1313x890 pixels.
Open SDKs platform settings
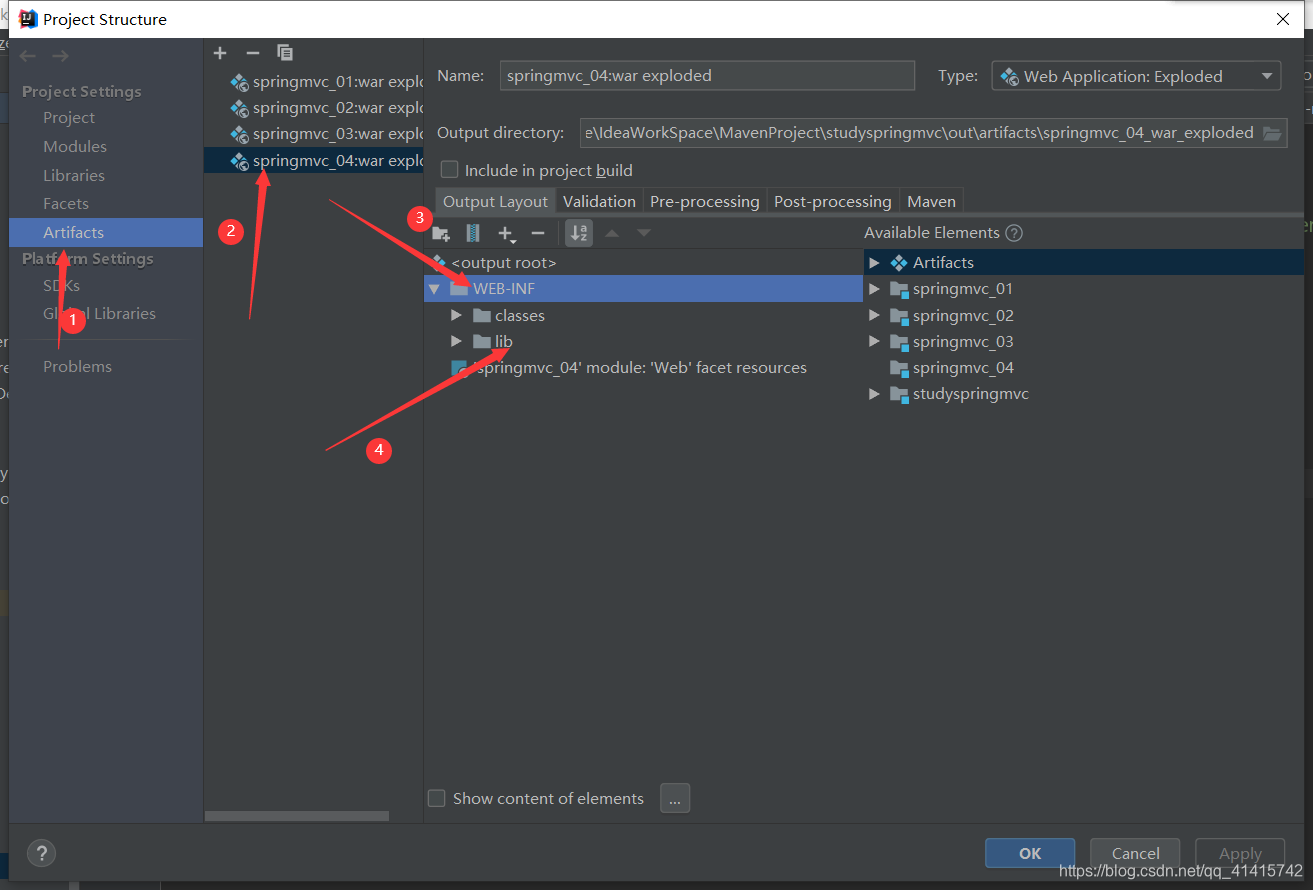click(61, 285)
